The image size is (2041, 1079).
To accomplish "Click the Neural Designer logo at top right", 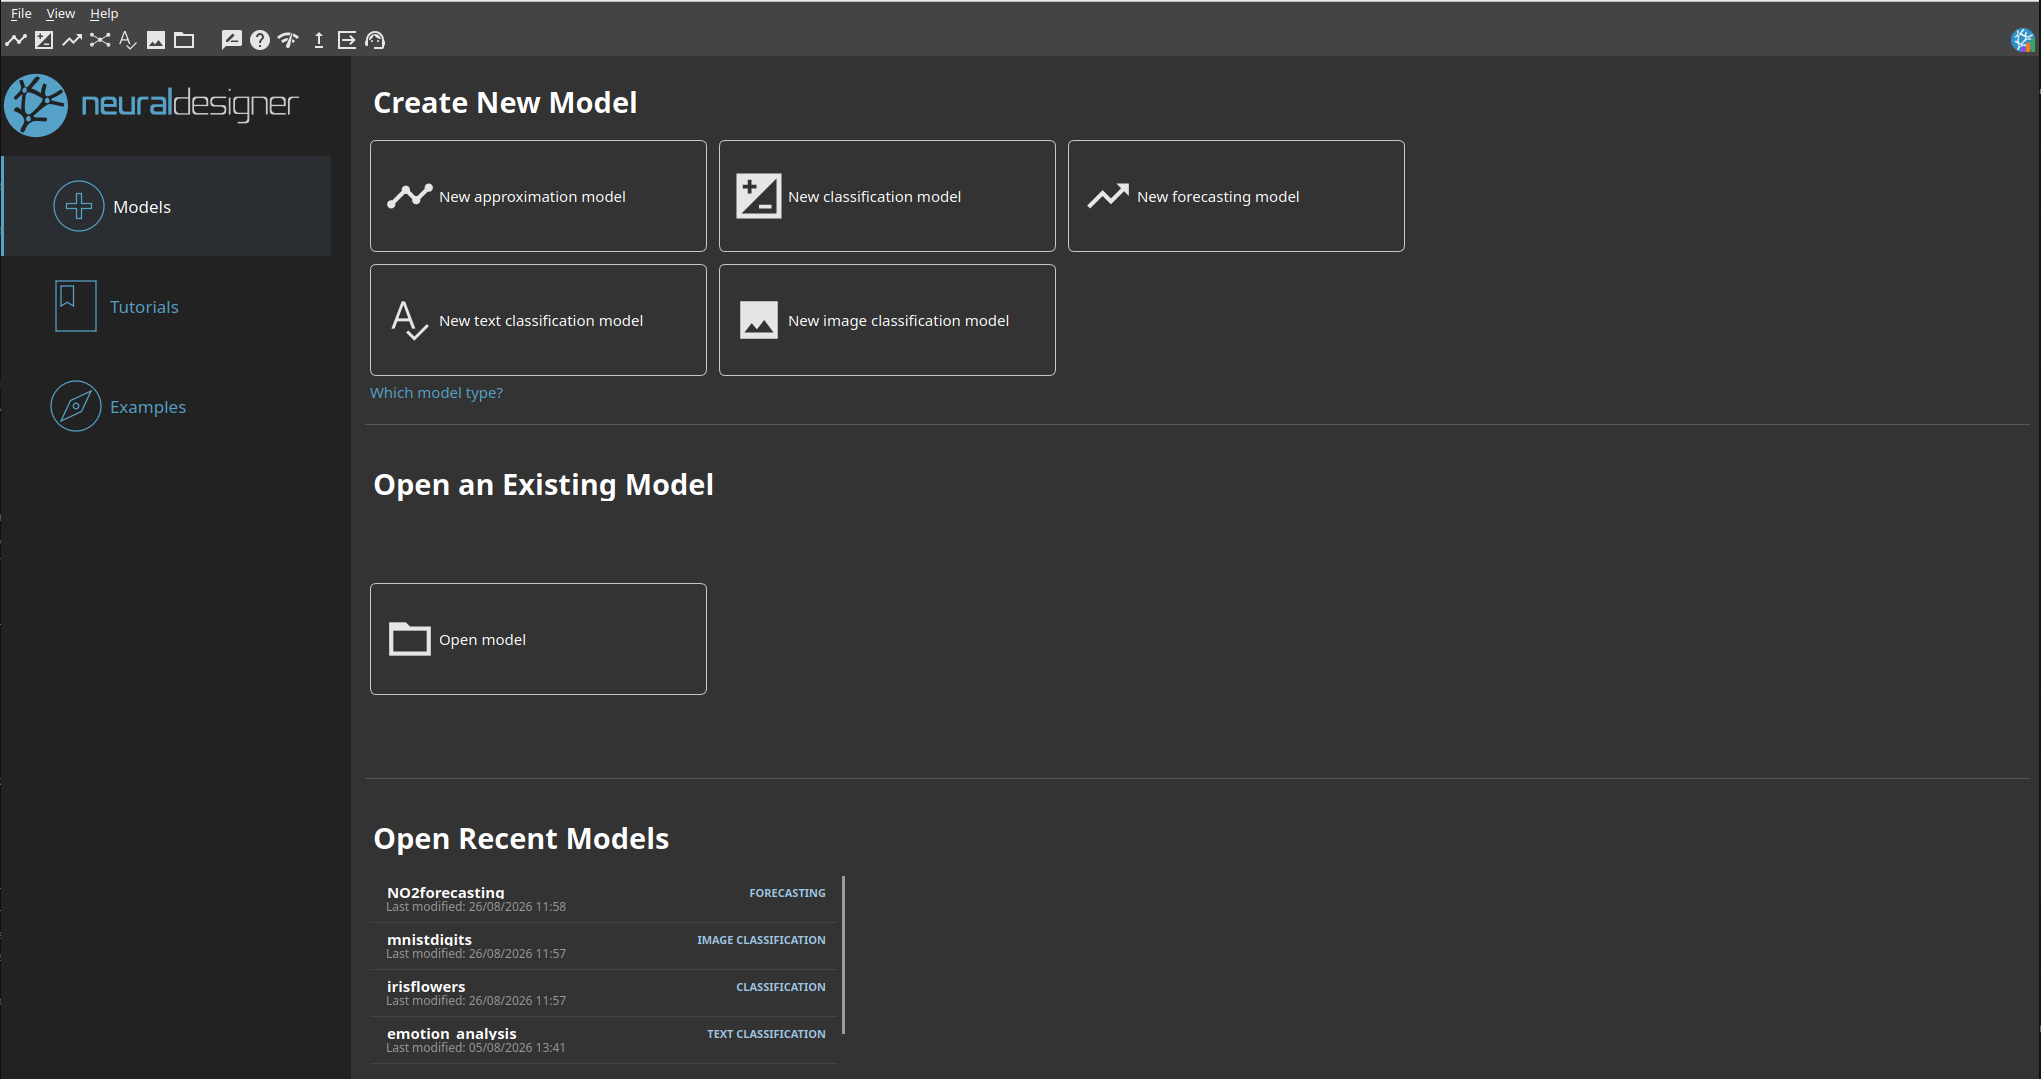I will click(2023, 40).
